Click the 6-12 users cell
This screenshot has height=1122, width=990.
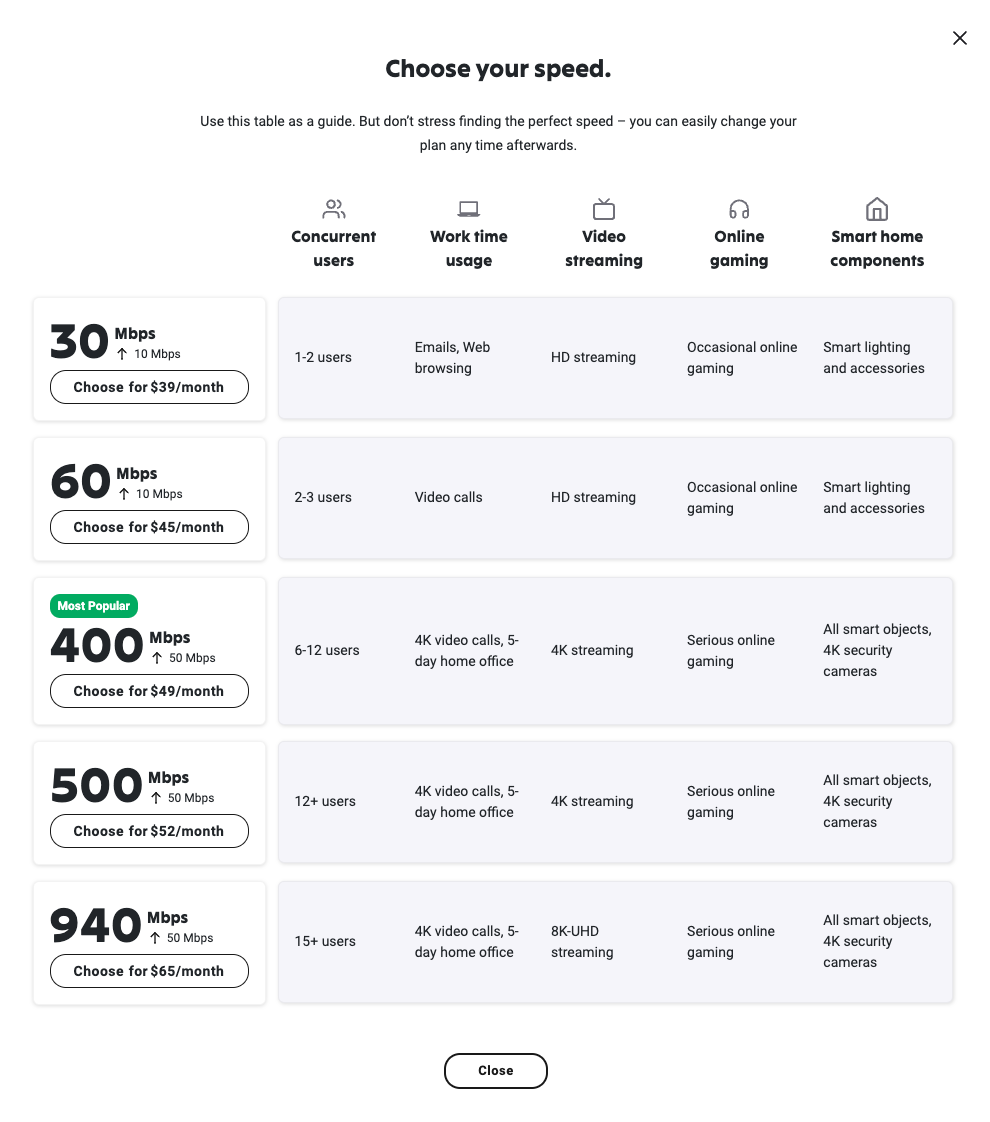[x=327, y=650]
